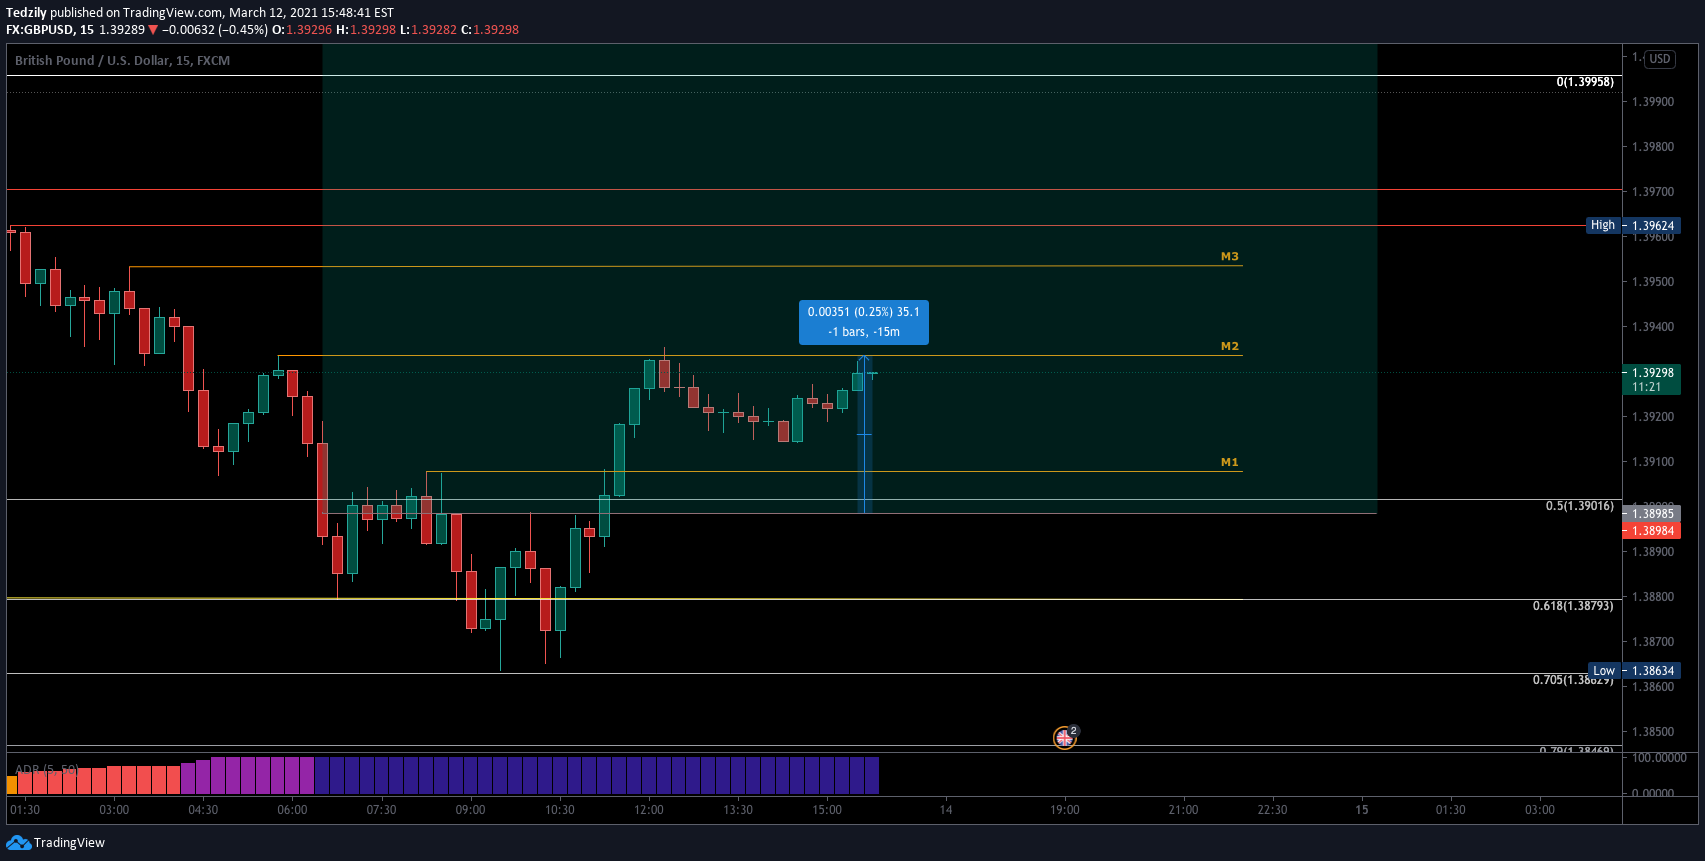Open the UK economic event marker
This screenshot has height=861, width=1705.
pyautogui.click(x=1064, y=738)
